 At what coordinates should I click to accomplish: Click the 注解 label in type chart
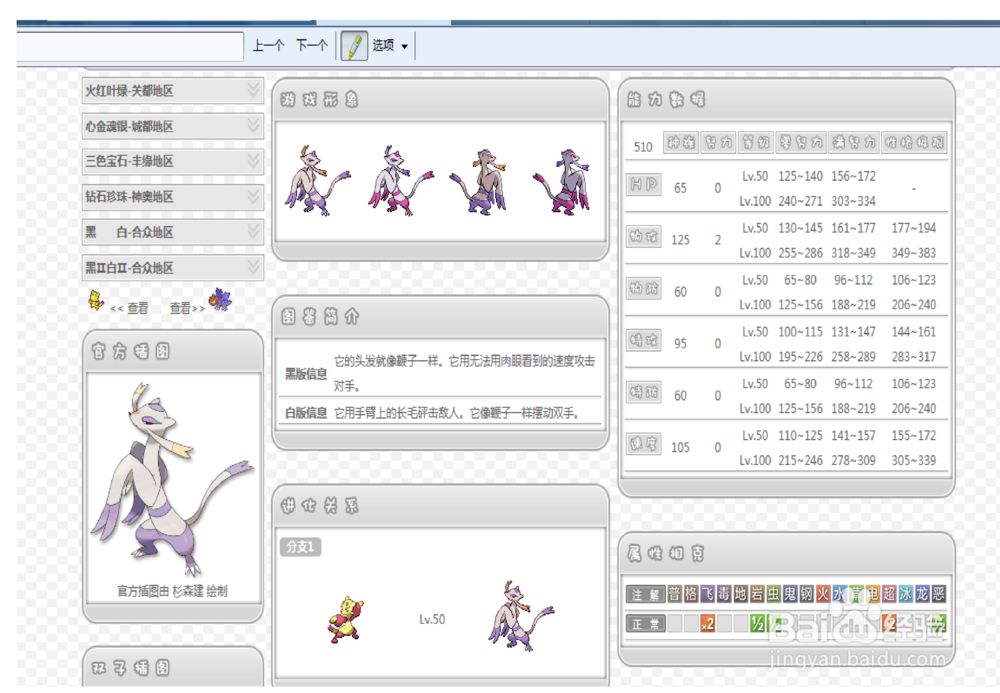[645, 594]
